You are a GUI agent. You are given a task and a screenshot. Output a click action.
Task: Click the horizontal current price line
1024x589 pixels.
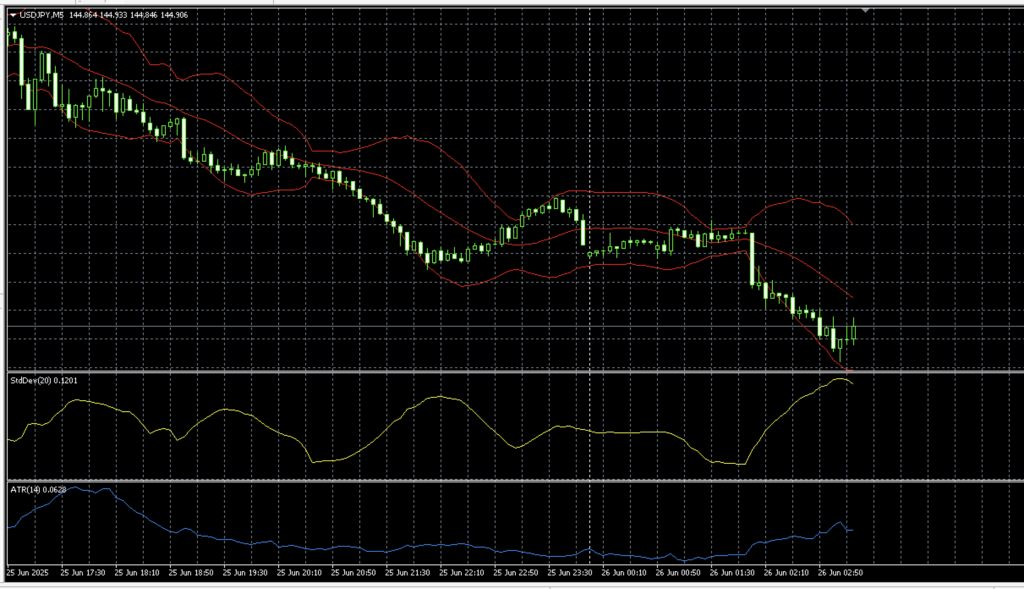[500, 326]
